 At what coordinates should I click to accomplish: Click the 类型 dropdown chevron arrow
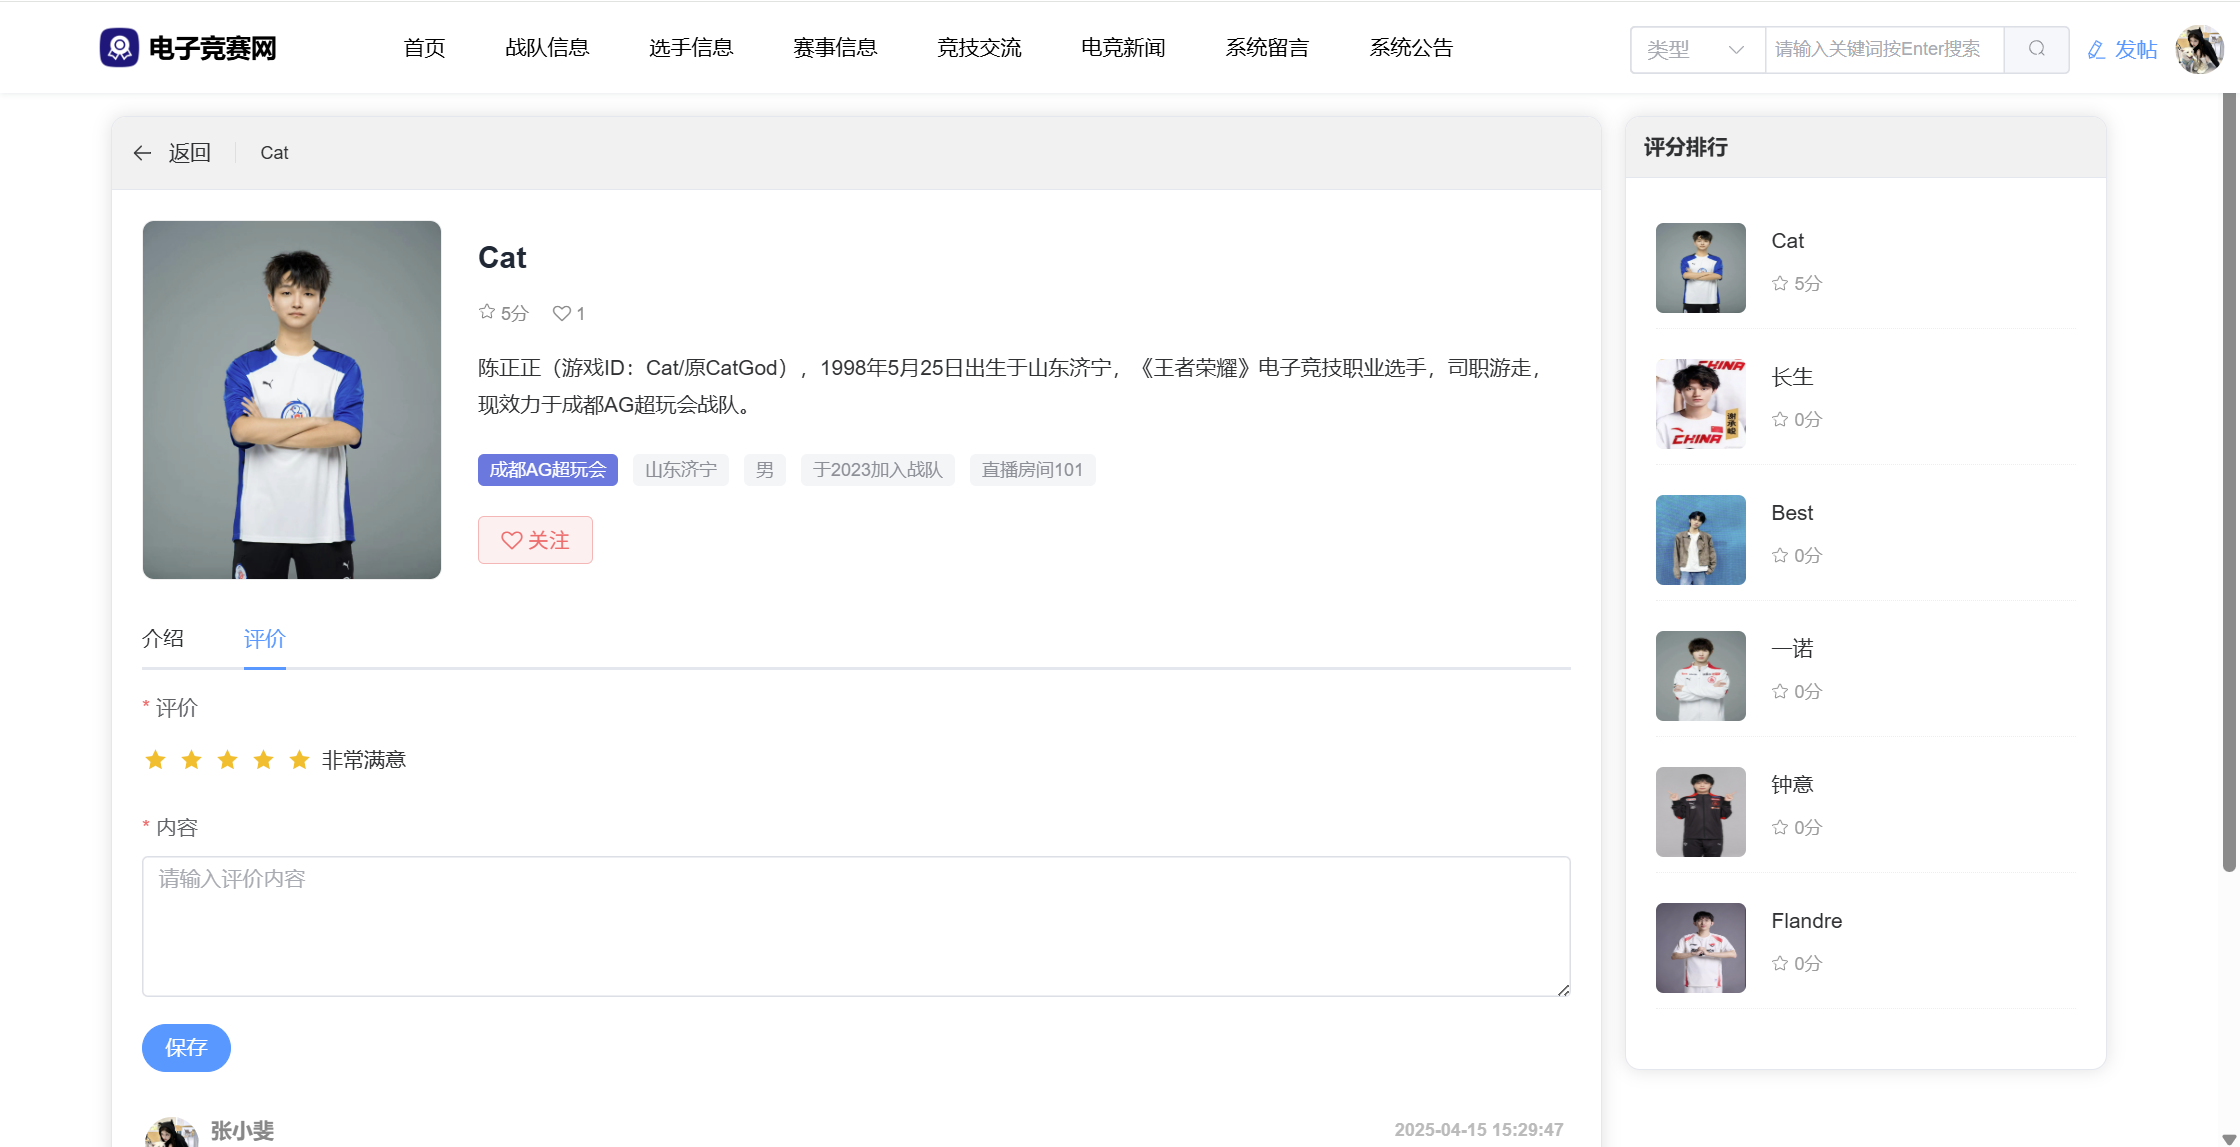1736,49
